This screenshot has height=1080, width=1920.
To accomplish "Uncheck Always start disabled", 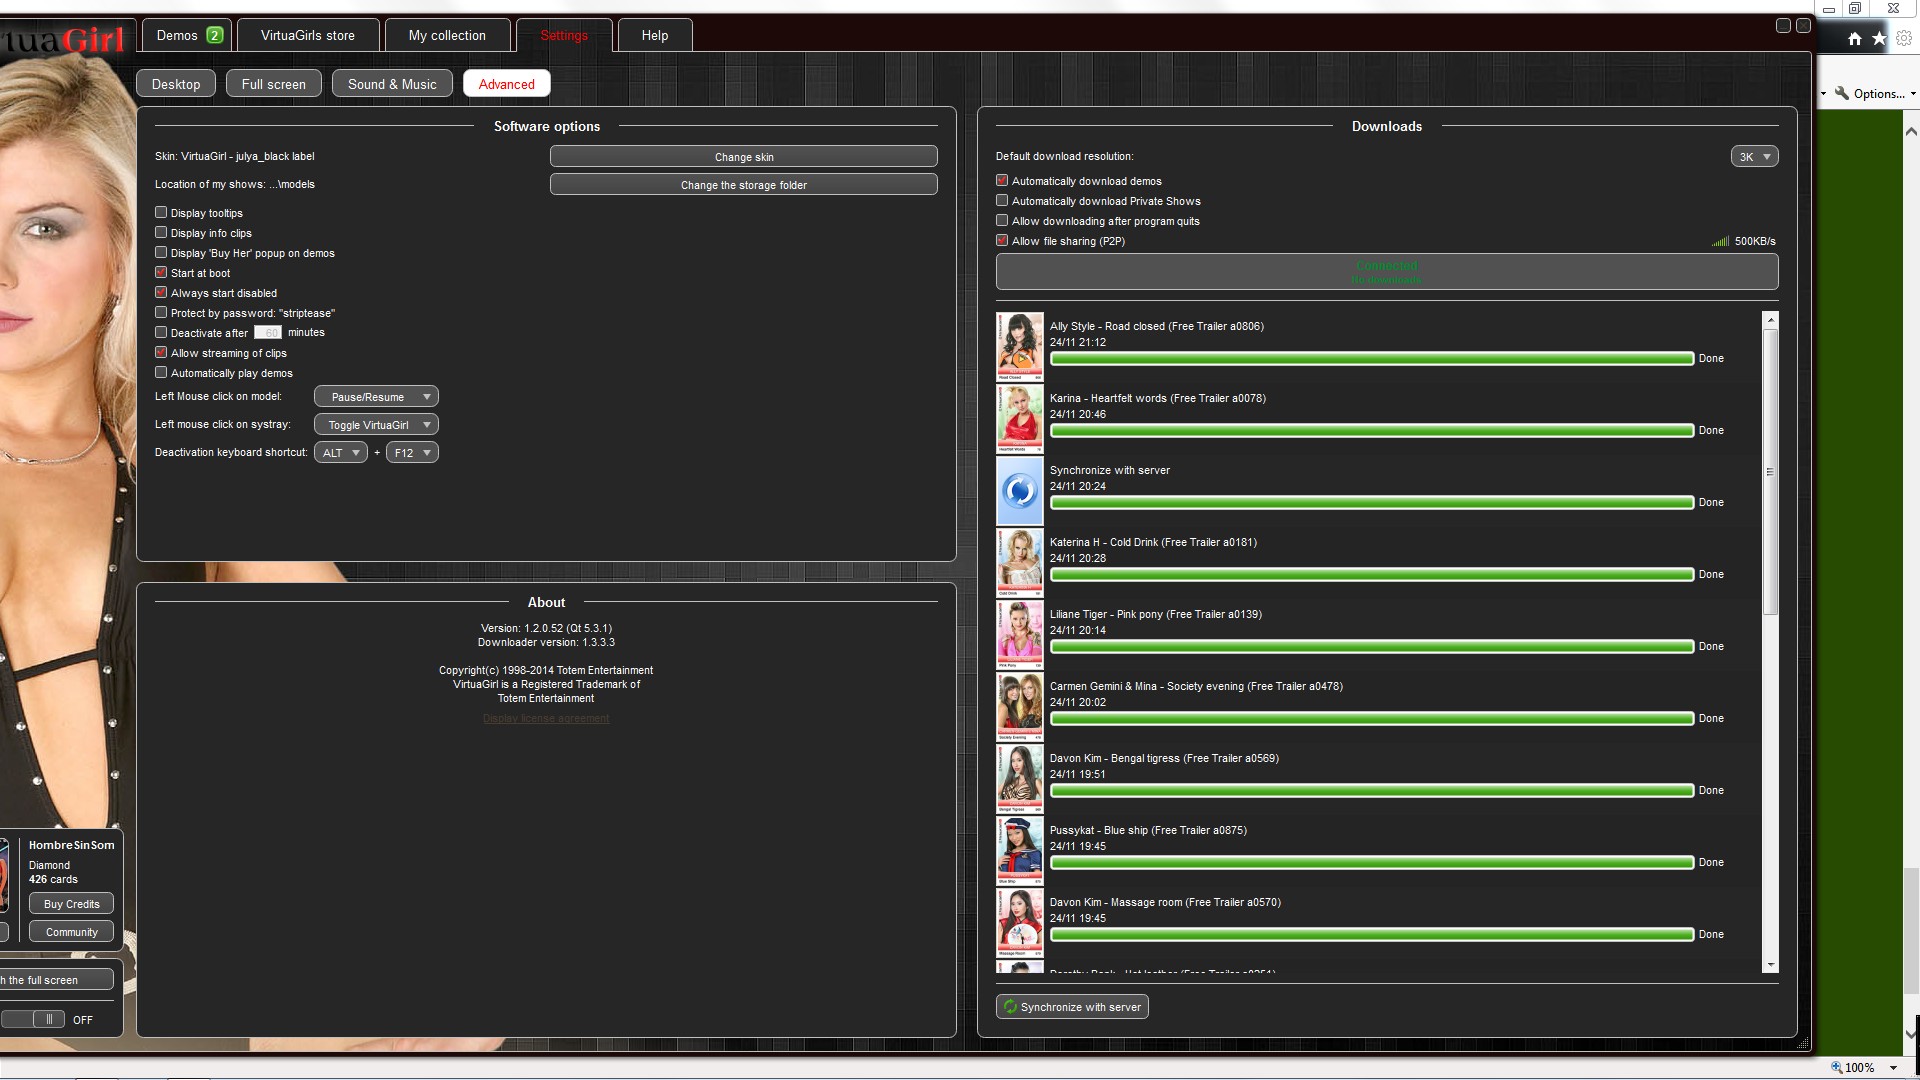I will point(161,292).
